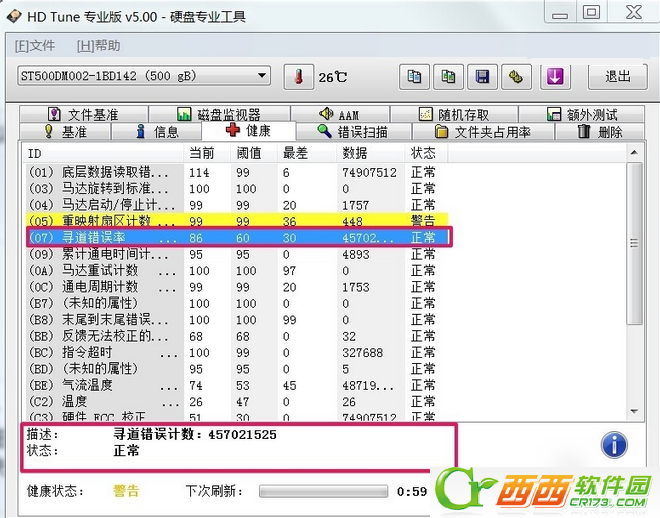
Task: Select the (B7) 未知的属性 row
Action: click(x=237, y=303)
